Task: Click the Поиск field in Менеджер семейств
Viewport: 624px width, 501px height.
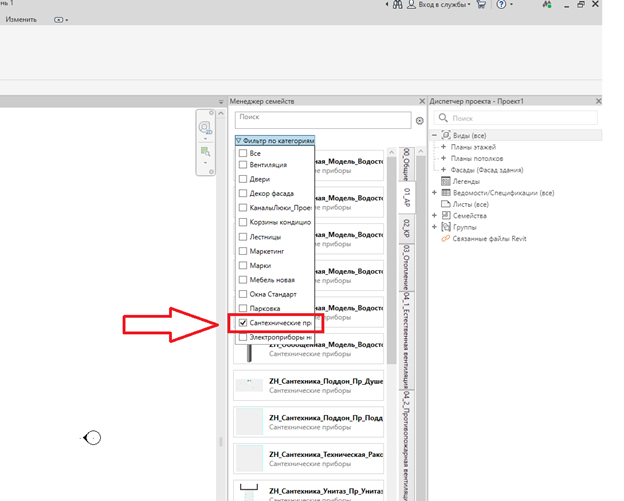Action: click(x=323, y=120)
